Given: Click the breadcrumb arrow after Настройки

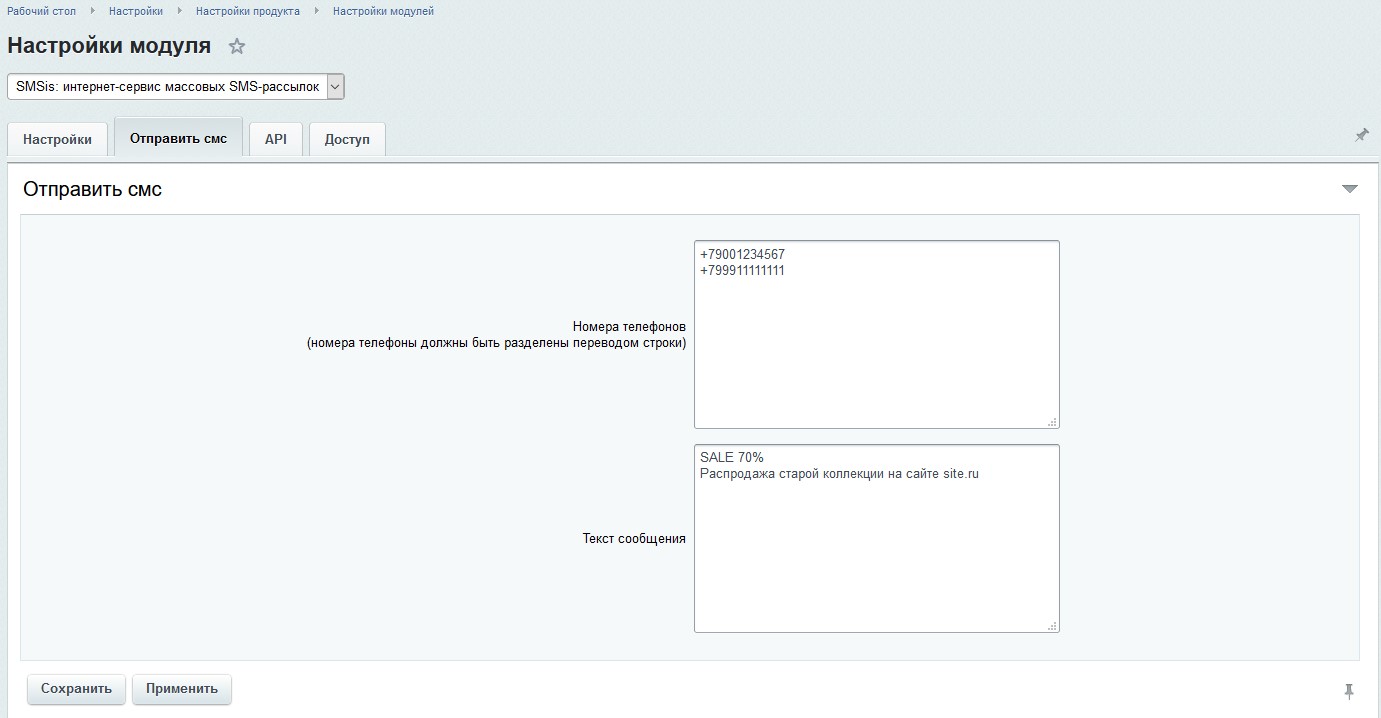Looking at the screenshot, I should [180, 11].
